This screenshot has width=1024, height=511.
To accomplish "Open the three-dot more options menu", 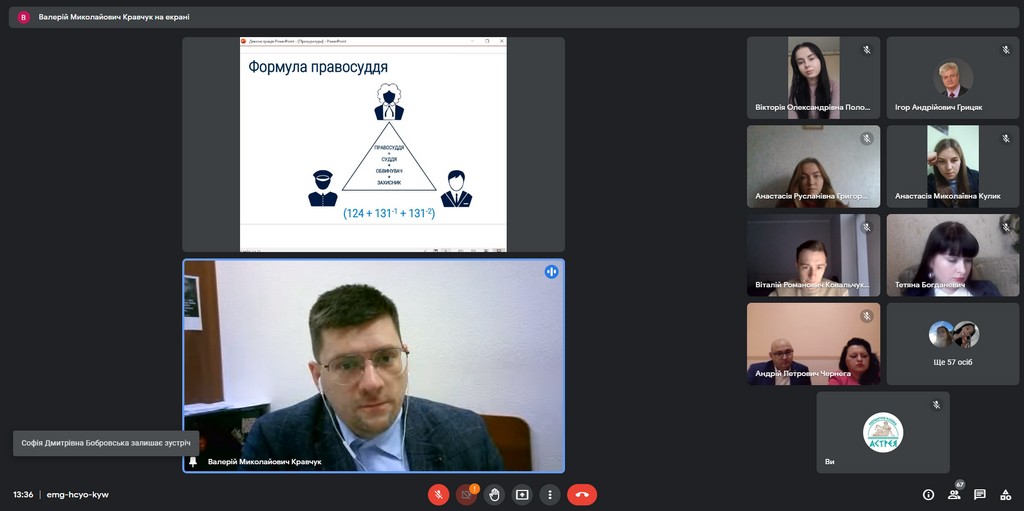I will point(550,494).
